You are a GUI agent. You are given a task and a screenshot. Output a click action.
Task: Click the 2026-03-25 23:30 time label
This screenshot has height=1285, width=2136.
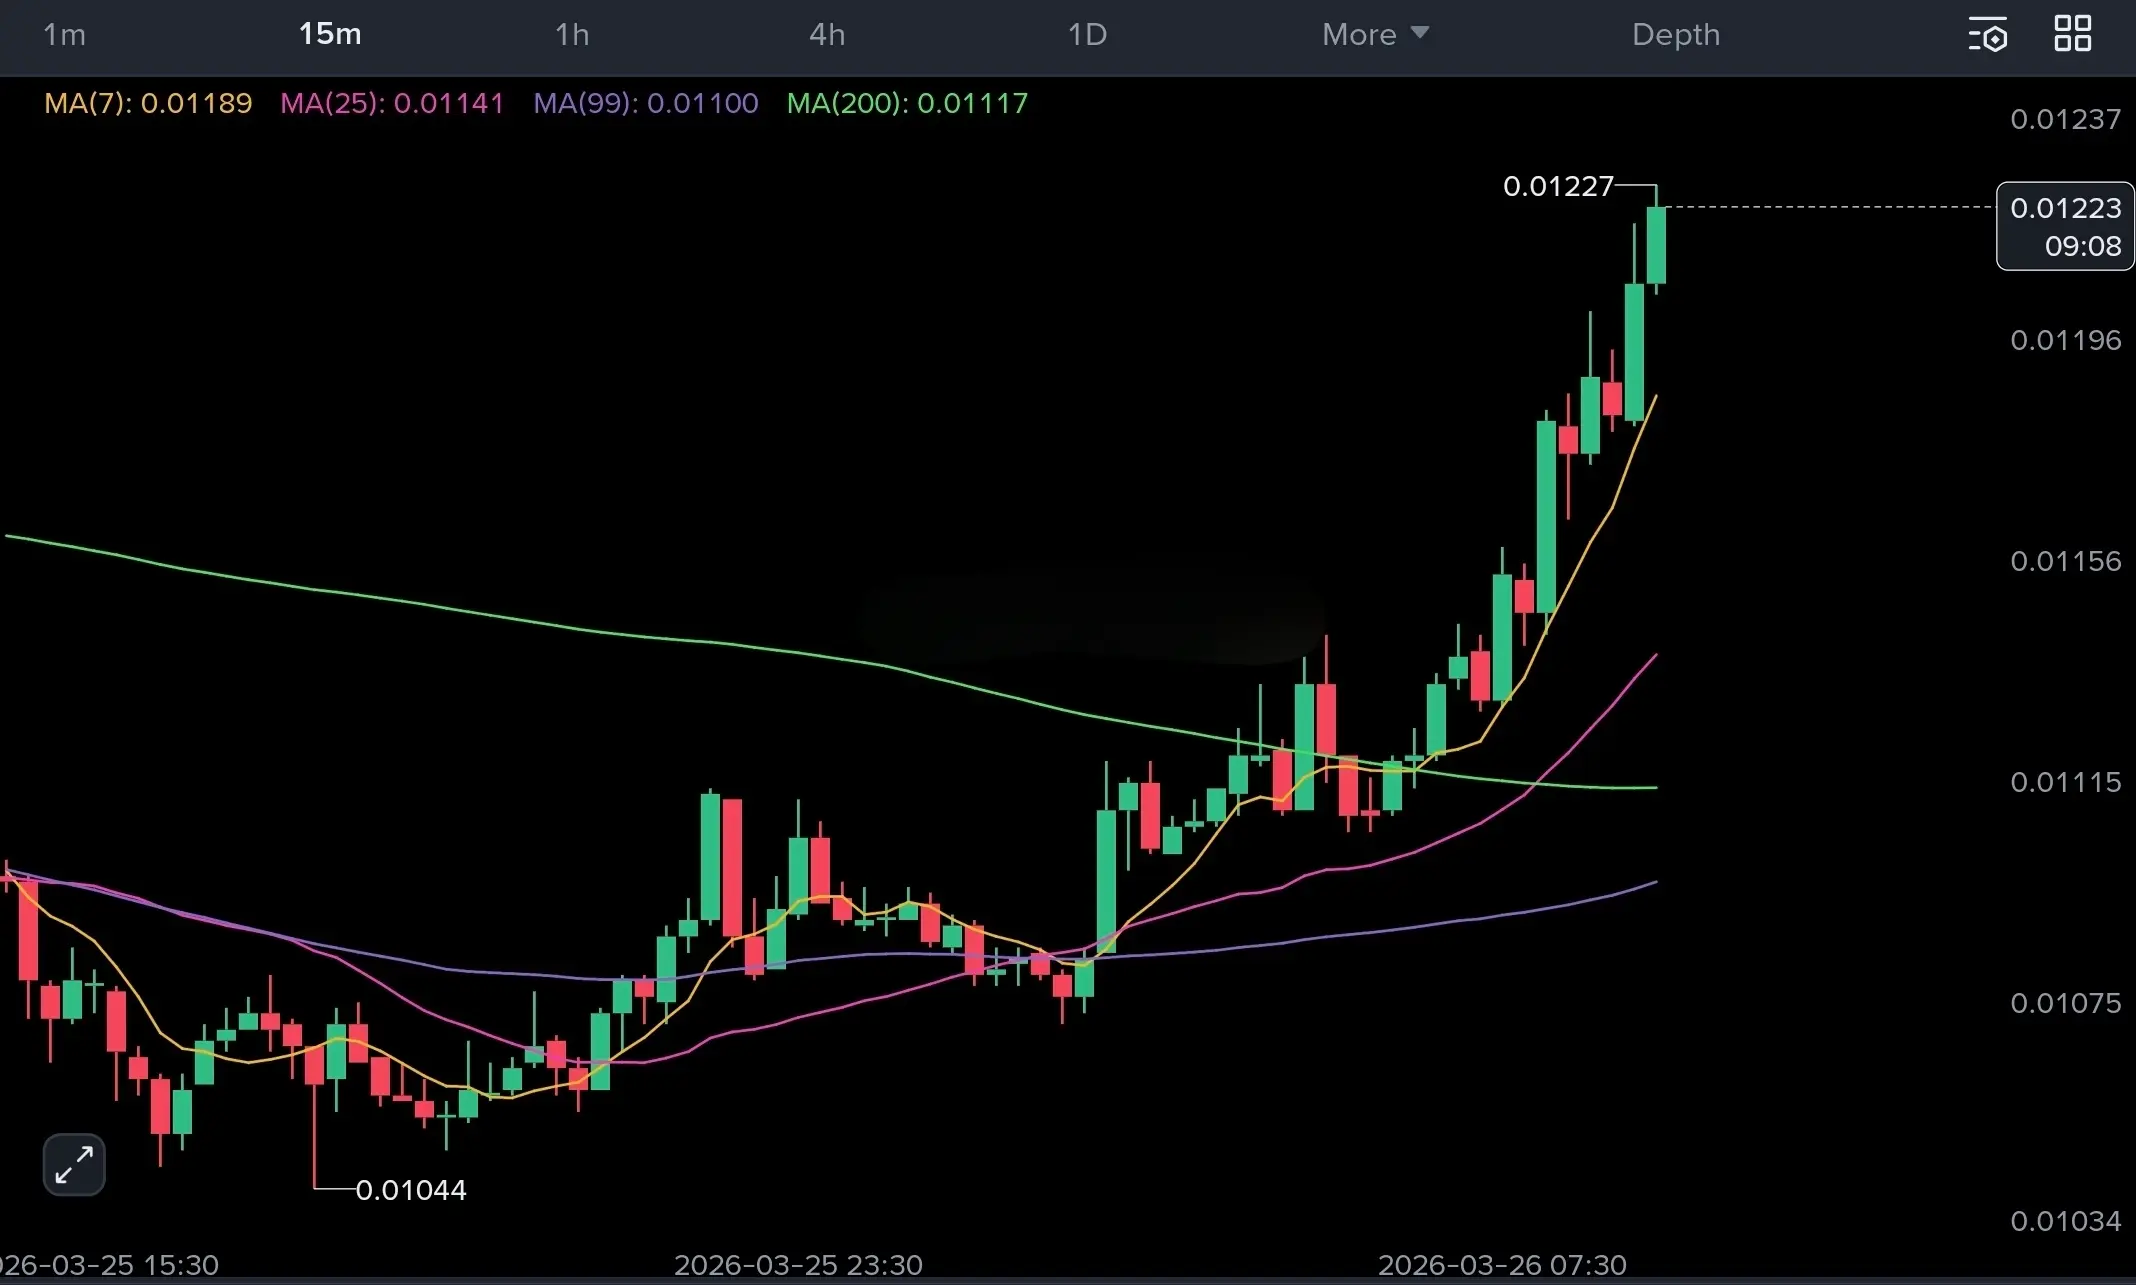[798, 1265]
